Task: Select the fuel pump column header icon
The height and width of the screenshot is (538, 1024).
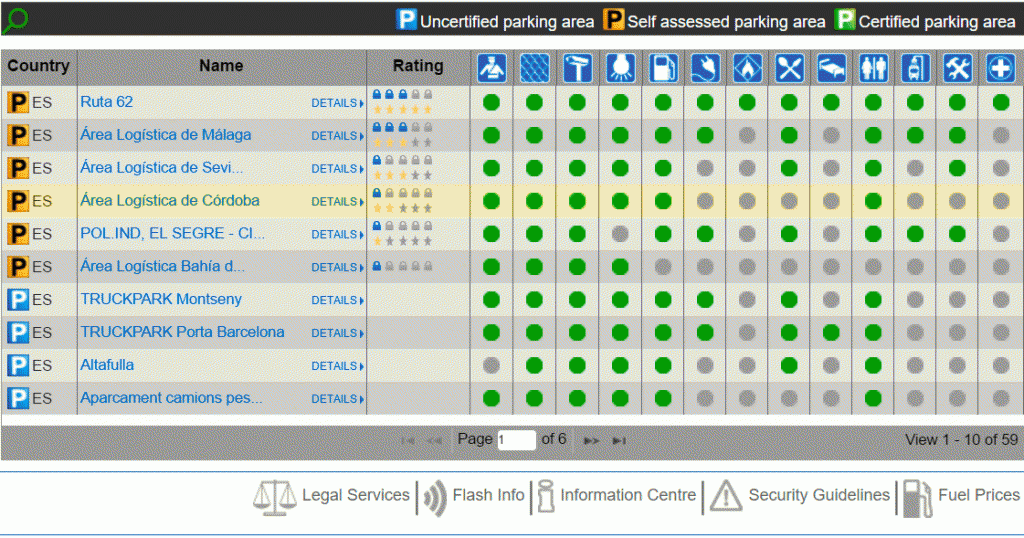Action: coord(662,67)
